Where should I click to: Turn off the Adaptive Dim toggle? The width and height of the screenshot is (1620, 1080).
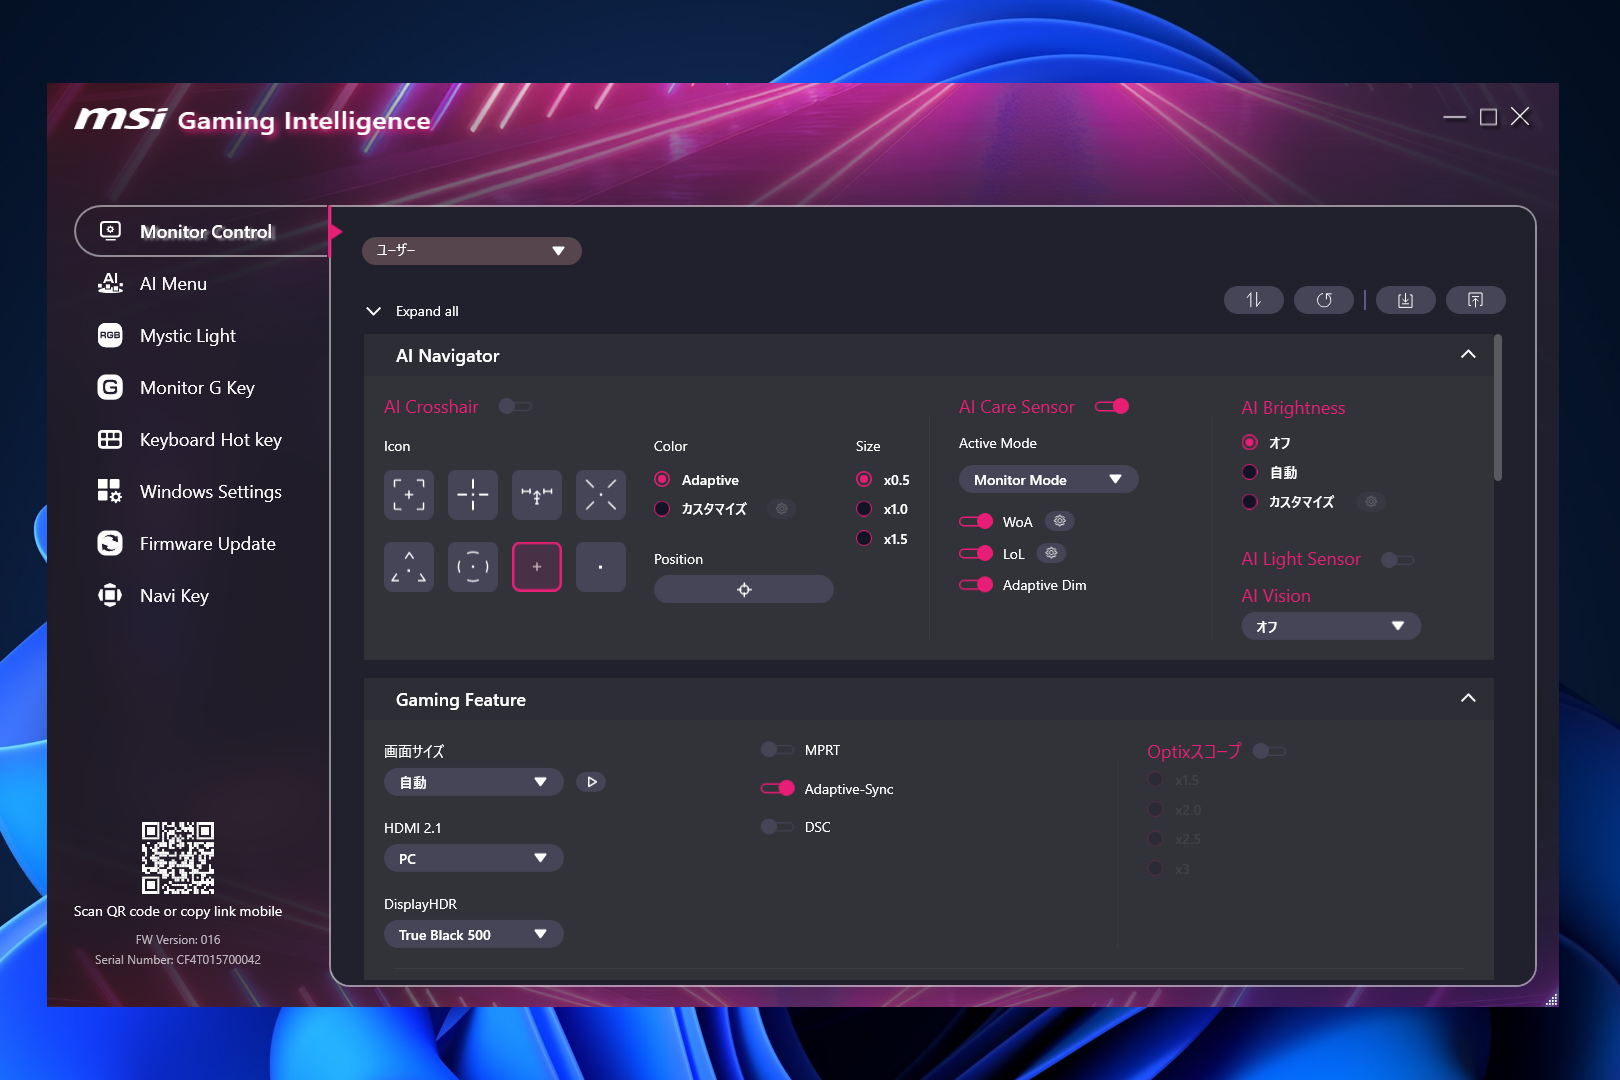point(976,584)
